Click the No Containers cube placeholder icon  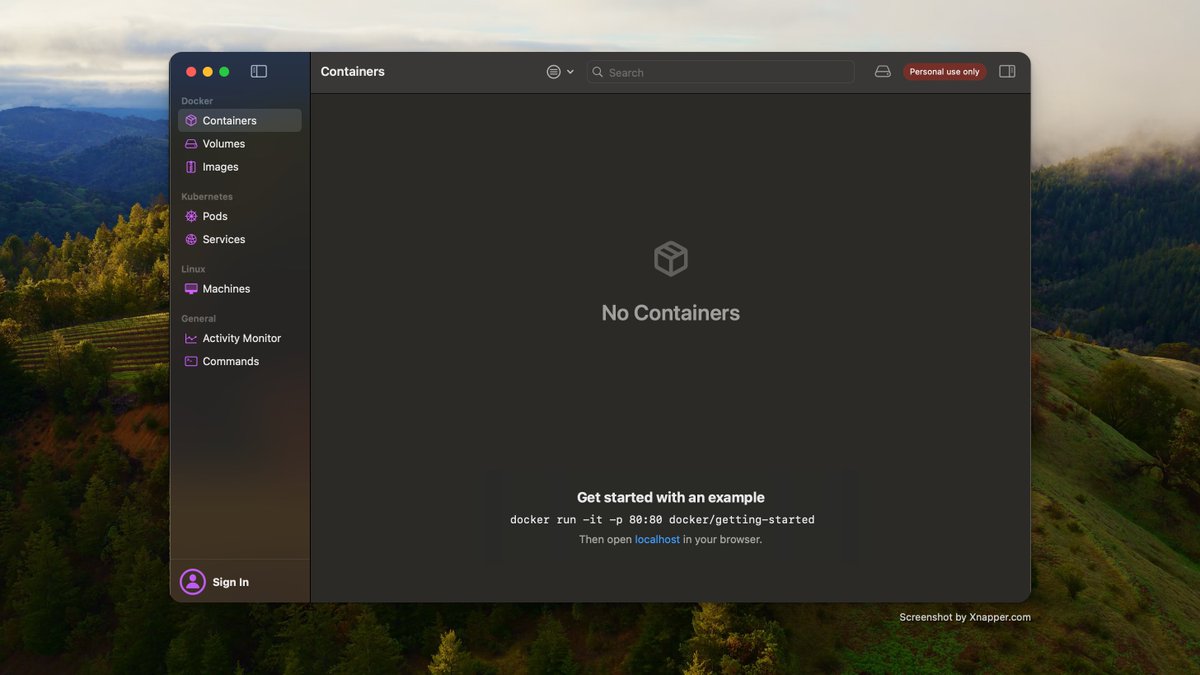671,259
